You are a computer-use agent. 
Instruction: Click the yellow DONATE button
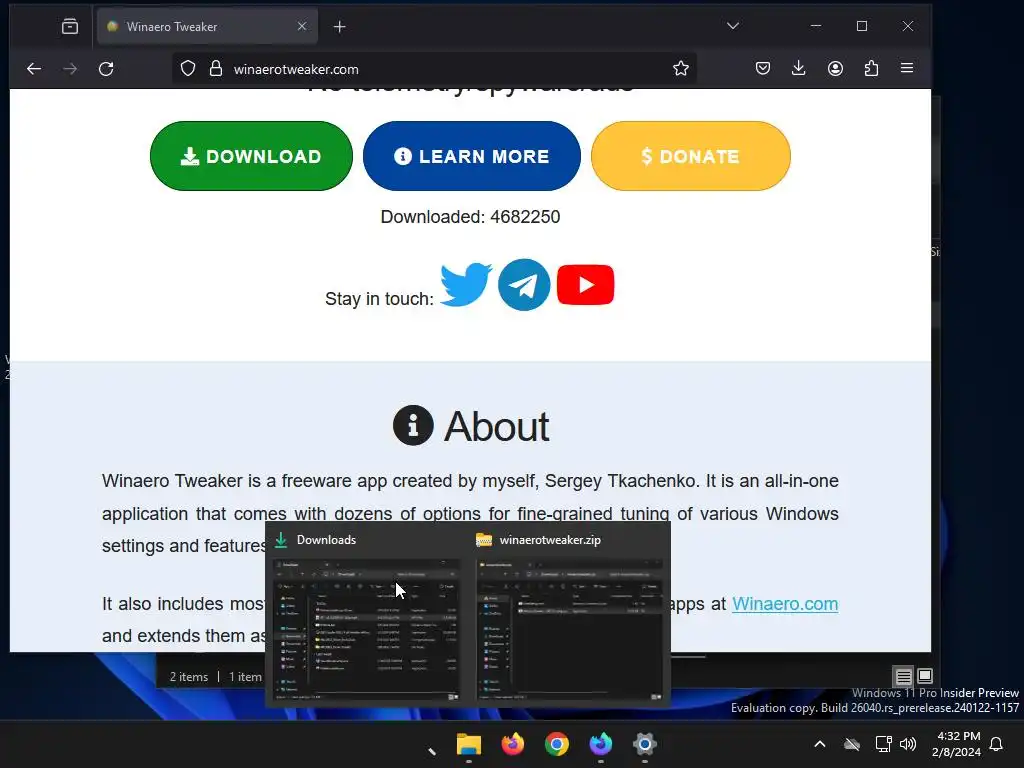[691, 156]
